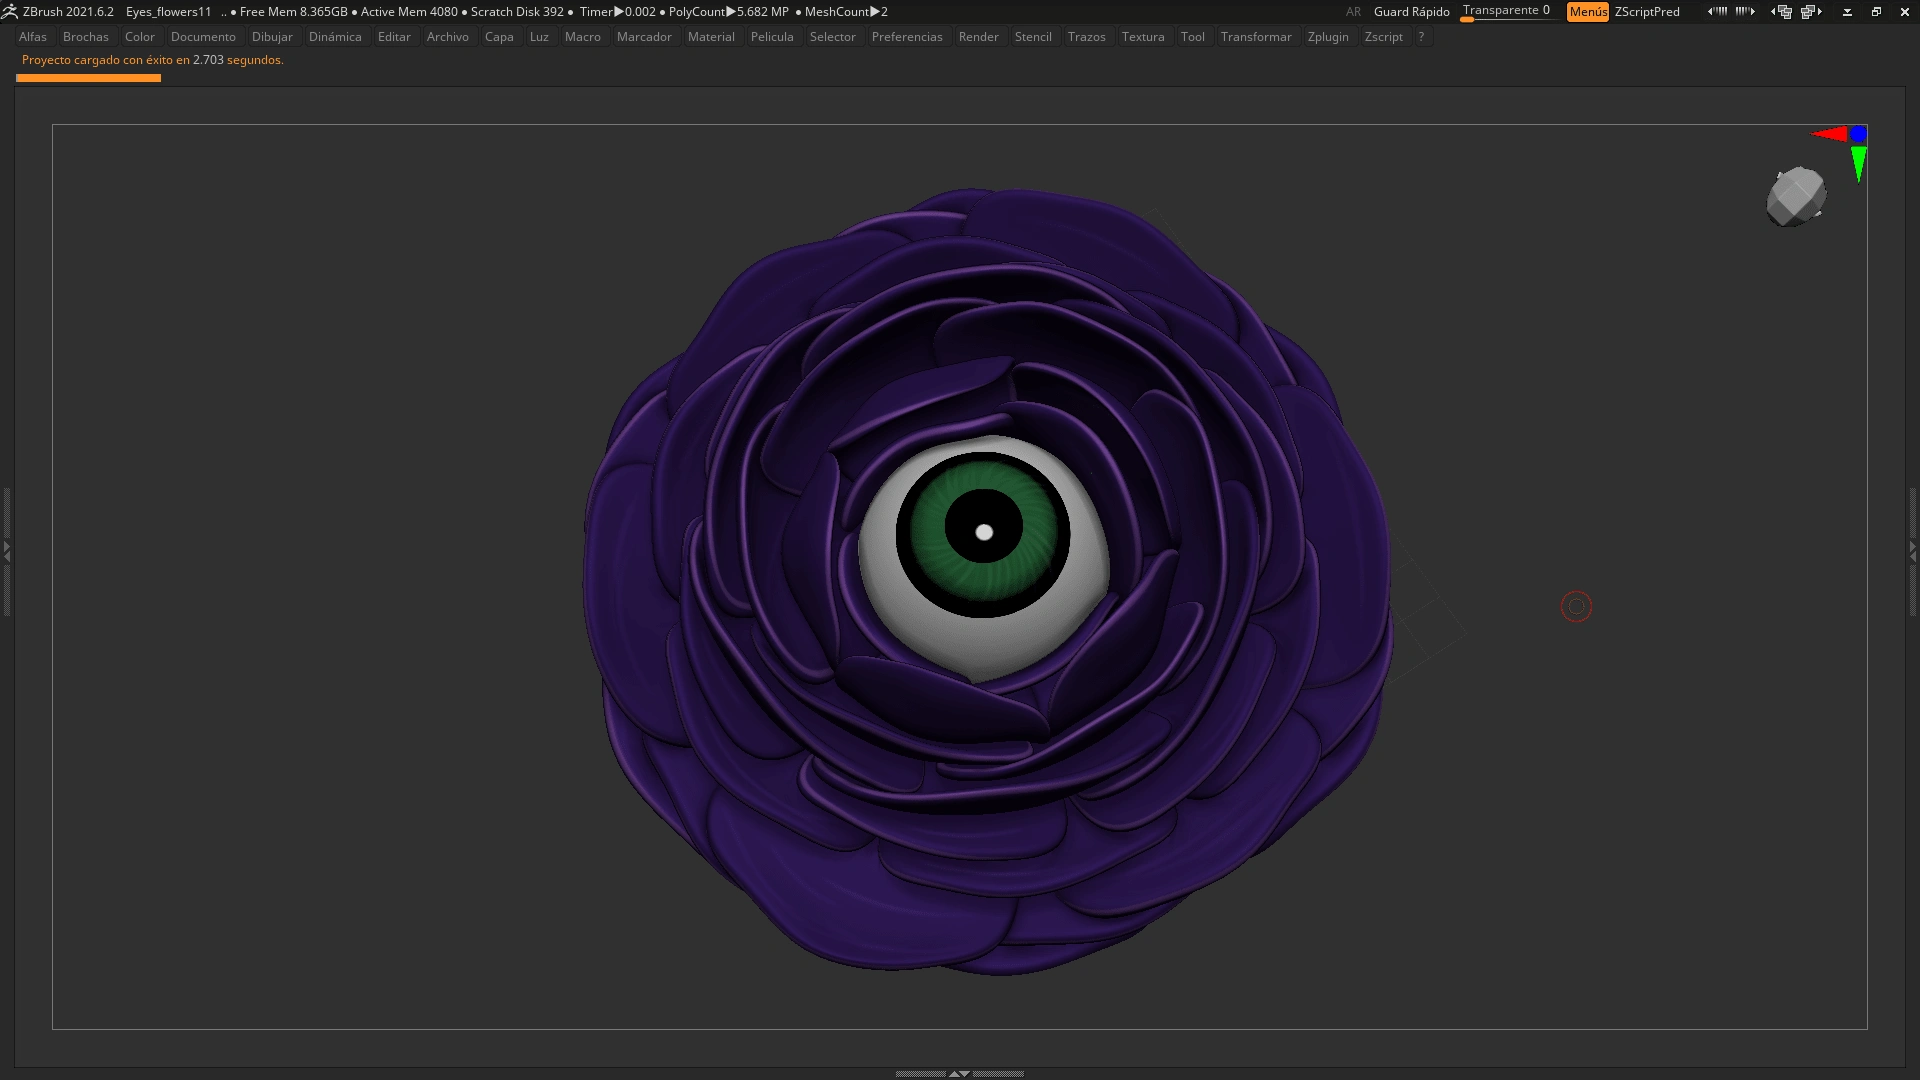Expand the bottom tray divider arrows
This screenshot has width=1920, height=1080.
tap(959, 1073)
